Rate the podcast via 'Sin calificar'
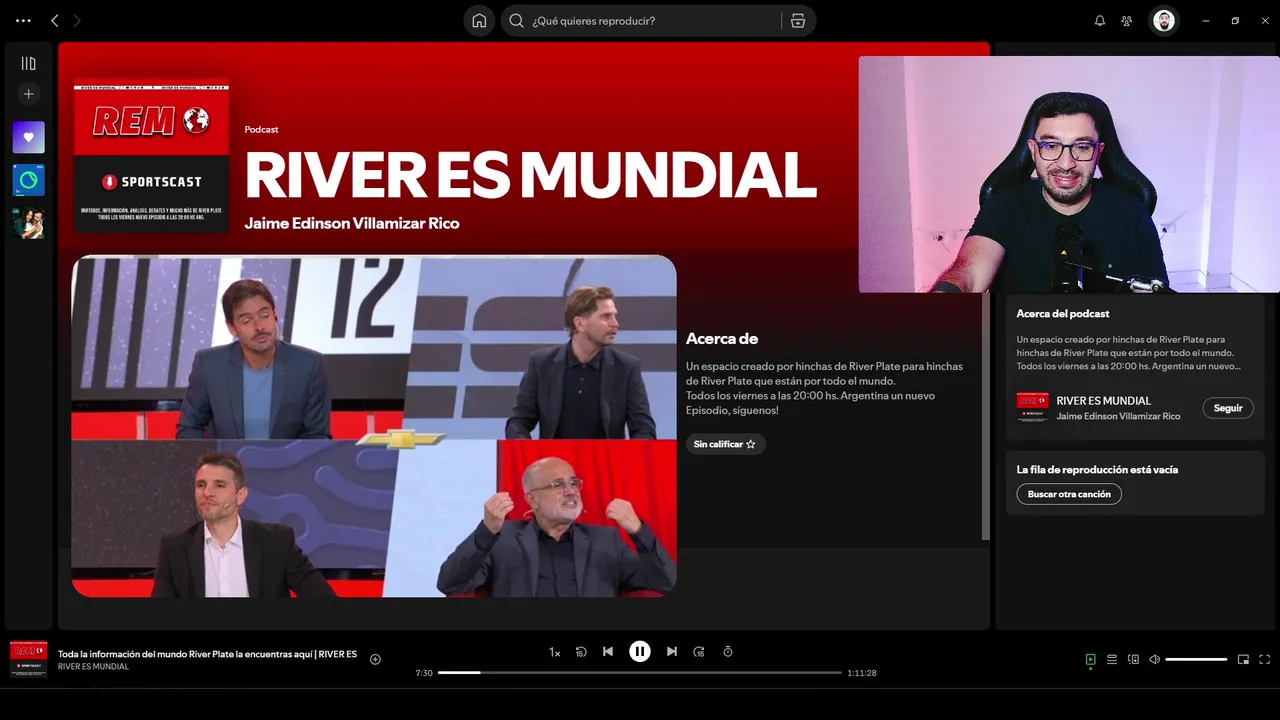1280x720 pixels. (x=725, y=444)
